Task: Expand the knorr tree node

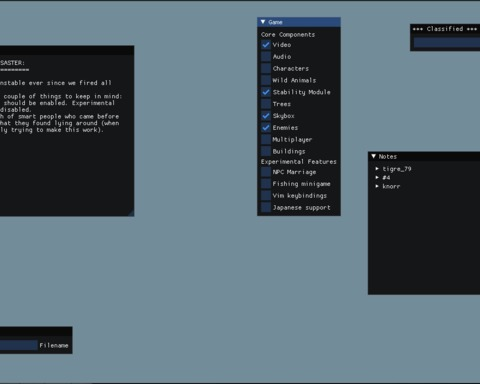Action: tap(377, 186)
